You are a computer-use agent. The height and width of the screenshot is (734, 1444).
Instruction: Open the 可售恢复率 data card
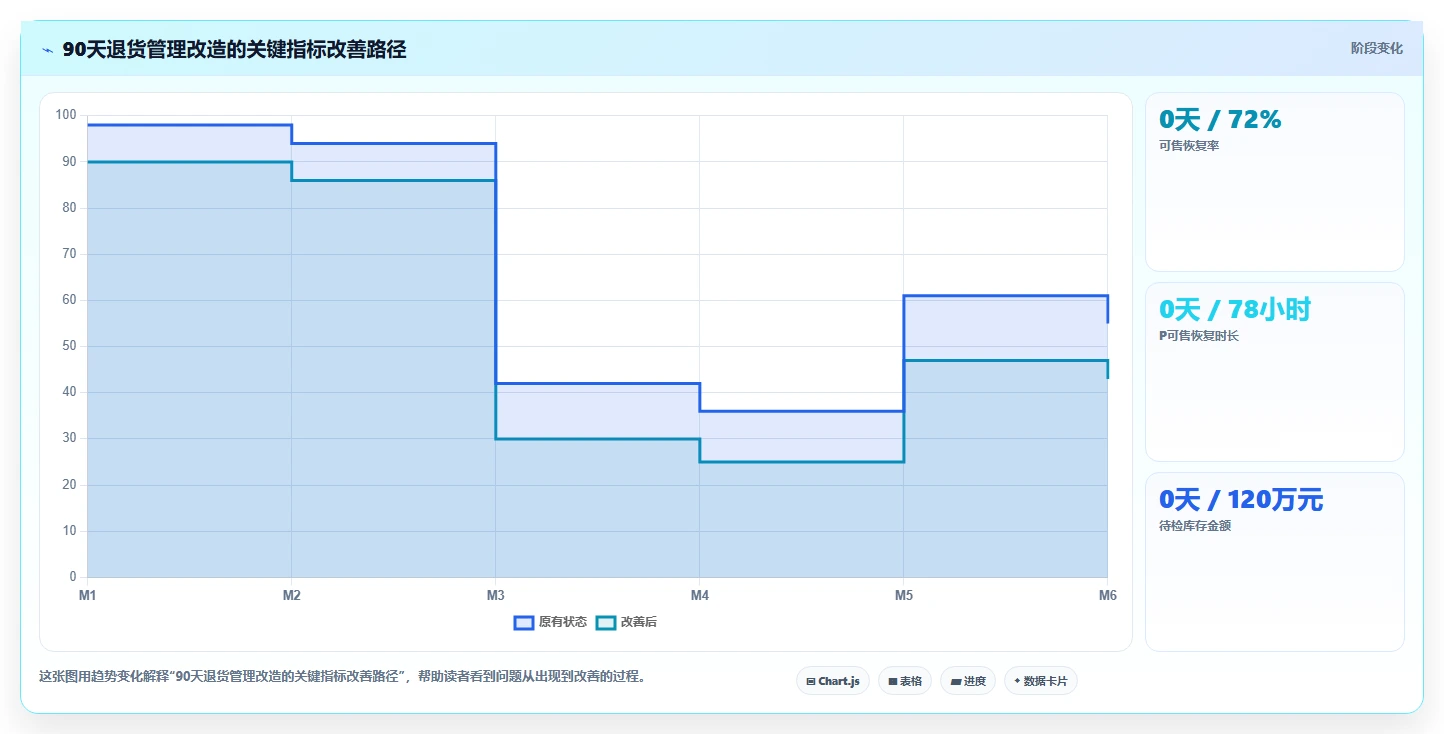coord(1275,182)
